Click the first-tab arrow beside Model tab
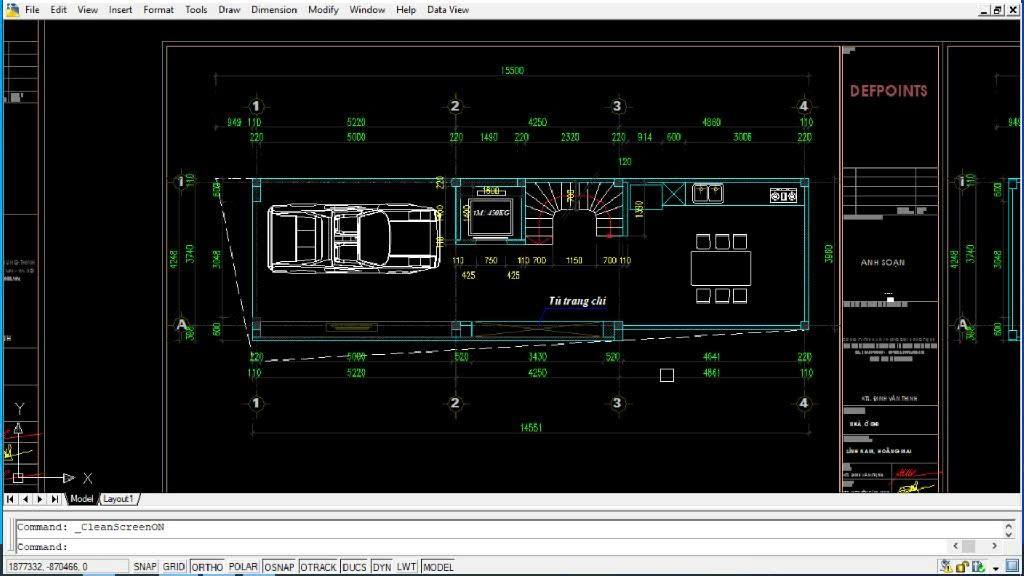Image resolution: width=1024 pixels, height=576 pixels. click(10, 498)
